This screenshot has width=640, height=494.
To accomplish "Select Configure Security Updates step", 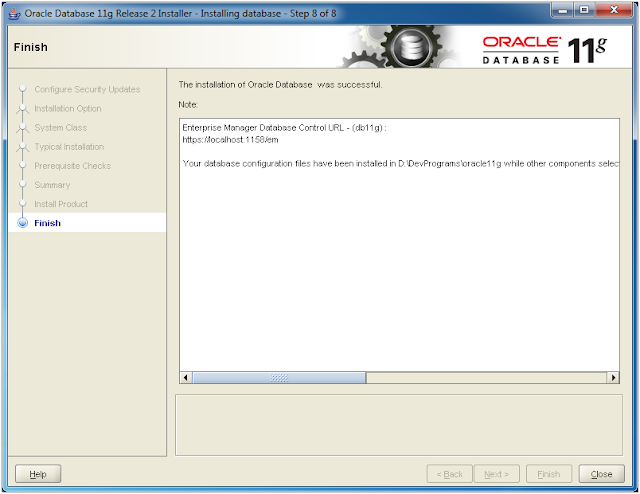I will tap(87, 89).
